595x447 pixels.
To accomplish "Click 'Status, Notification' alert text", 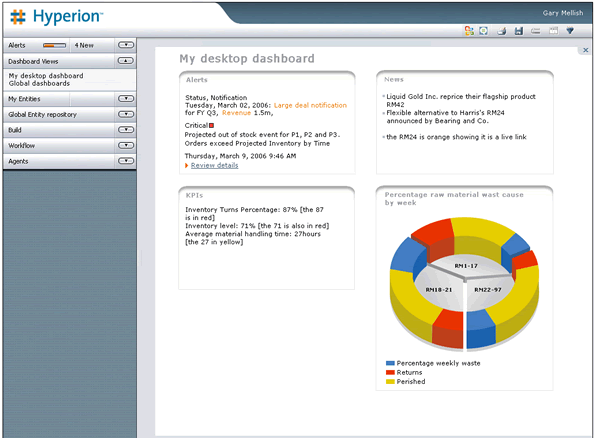I will pos(216,98).
